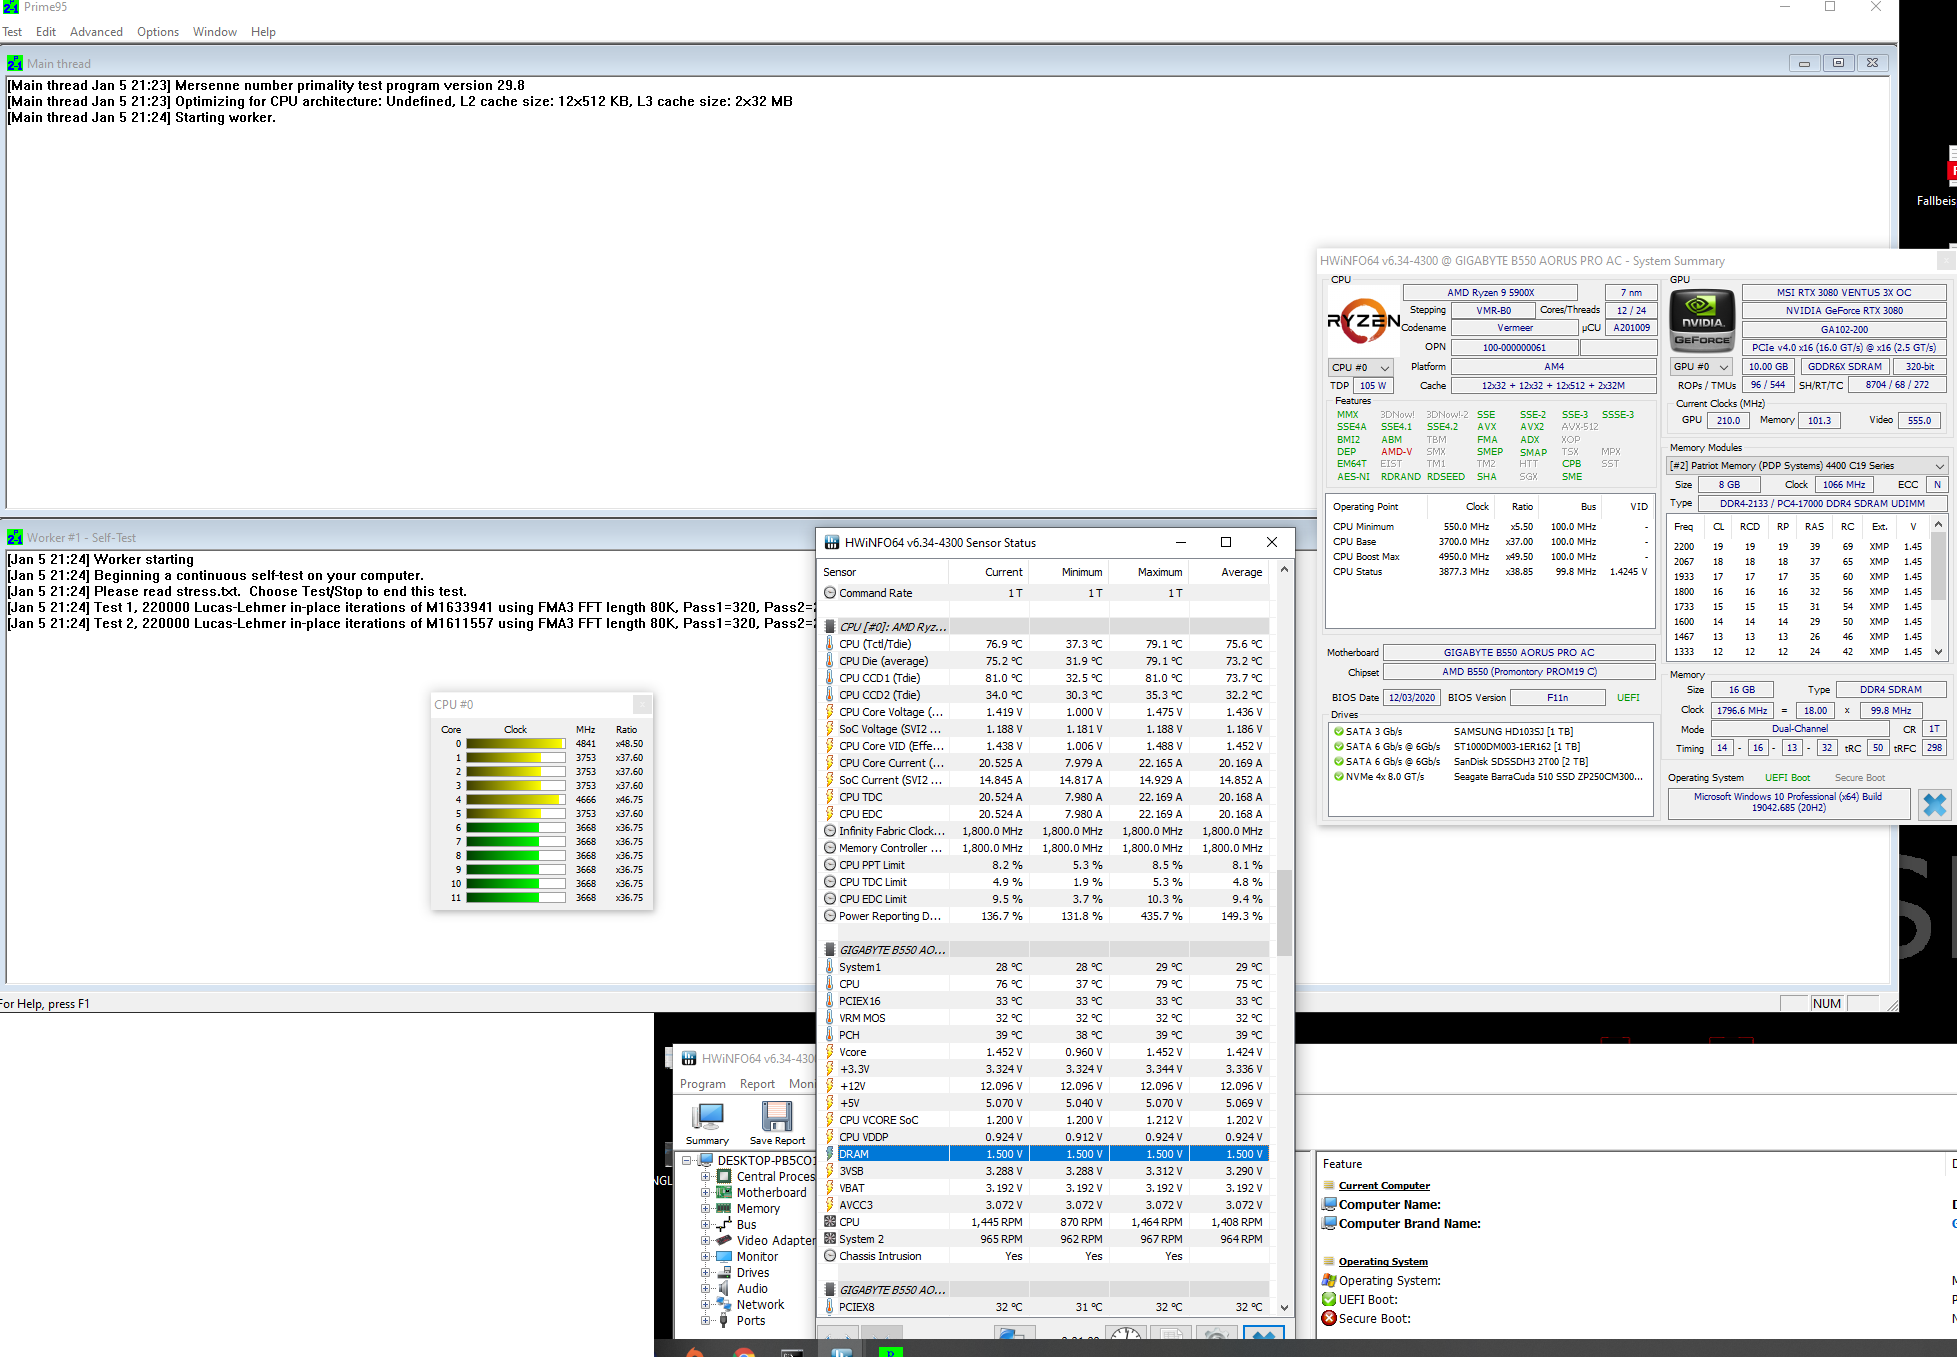The height and width of the screenshot is (1357, 1957).
Task: Click the Central Processor chip icon in tree
Action: (724, 1177)
